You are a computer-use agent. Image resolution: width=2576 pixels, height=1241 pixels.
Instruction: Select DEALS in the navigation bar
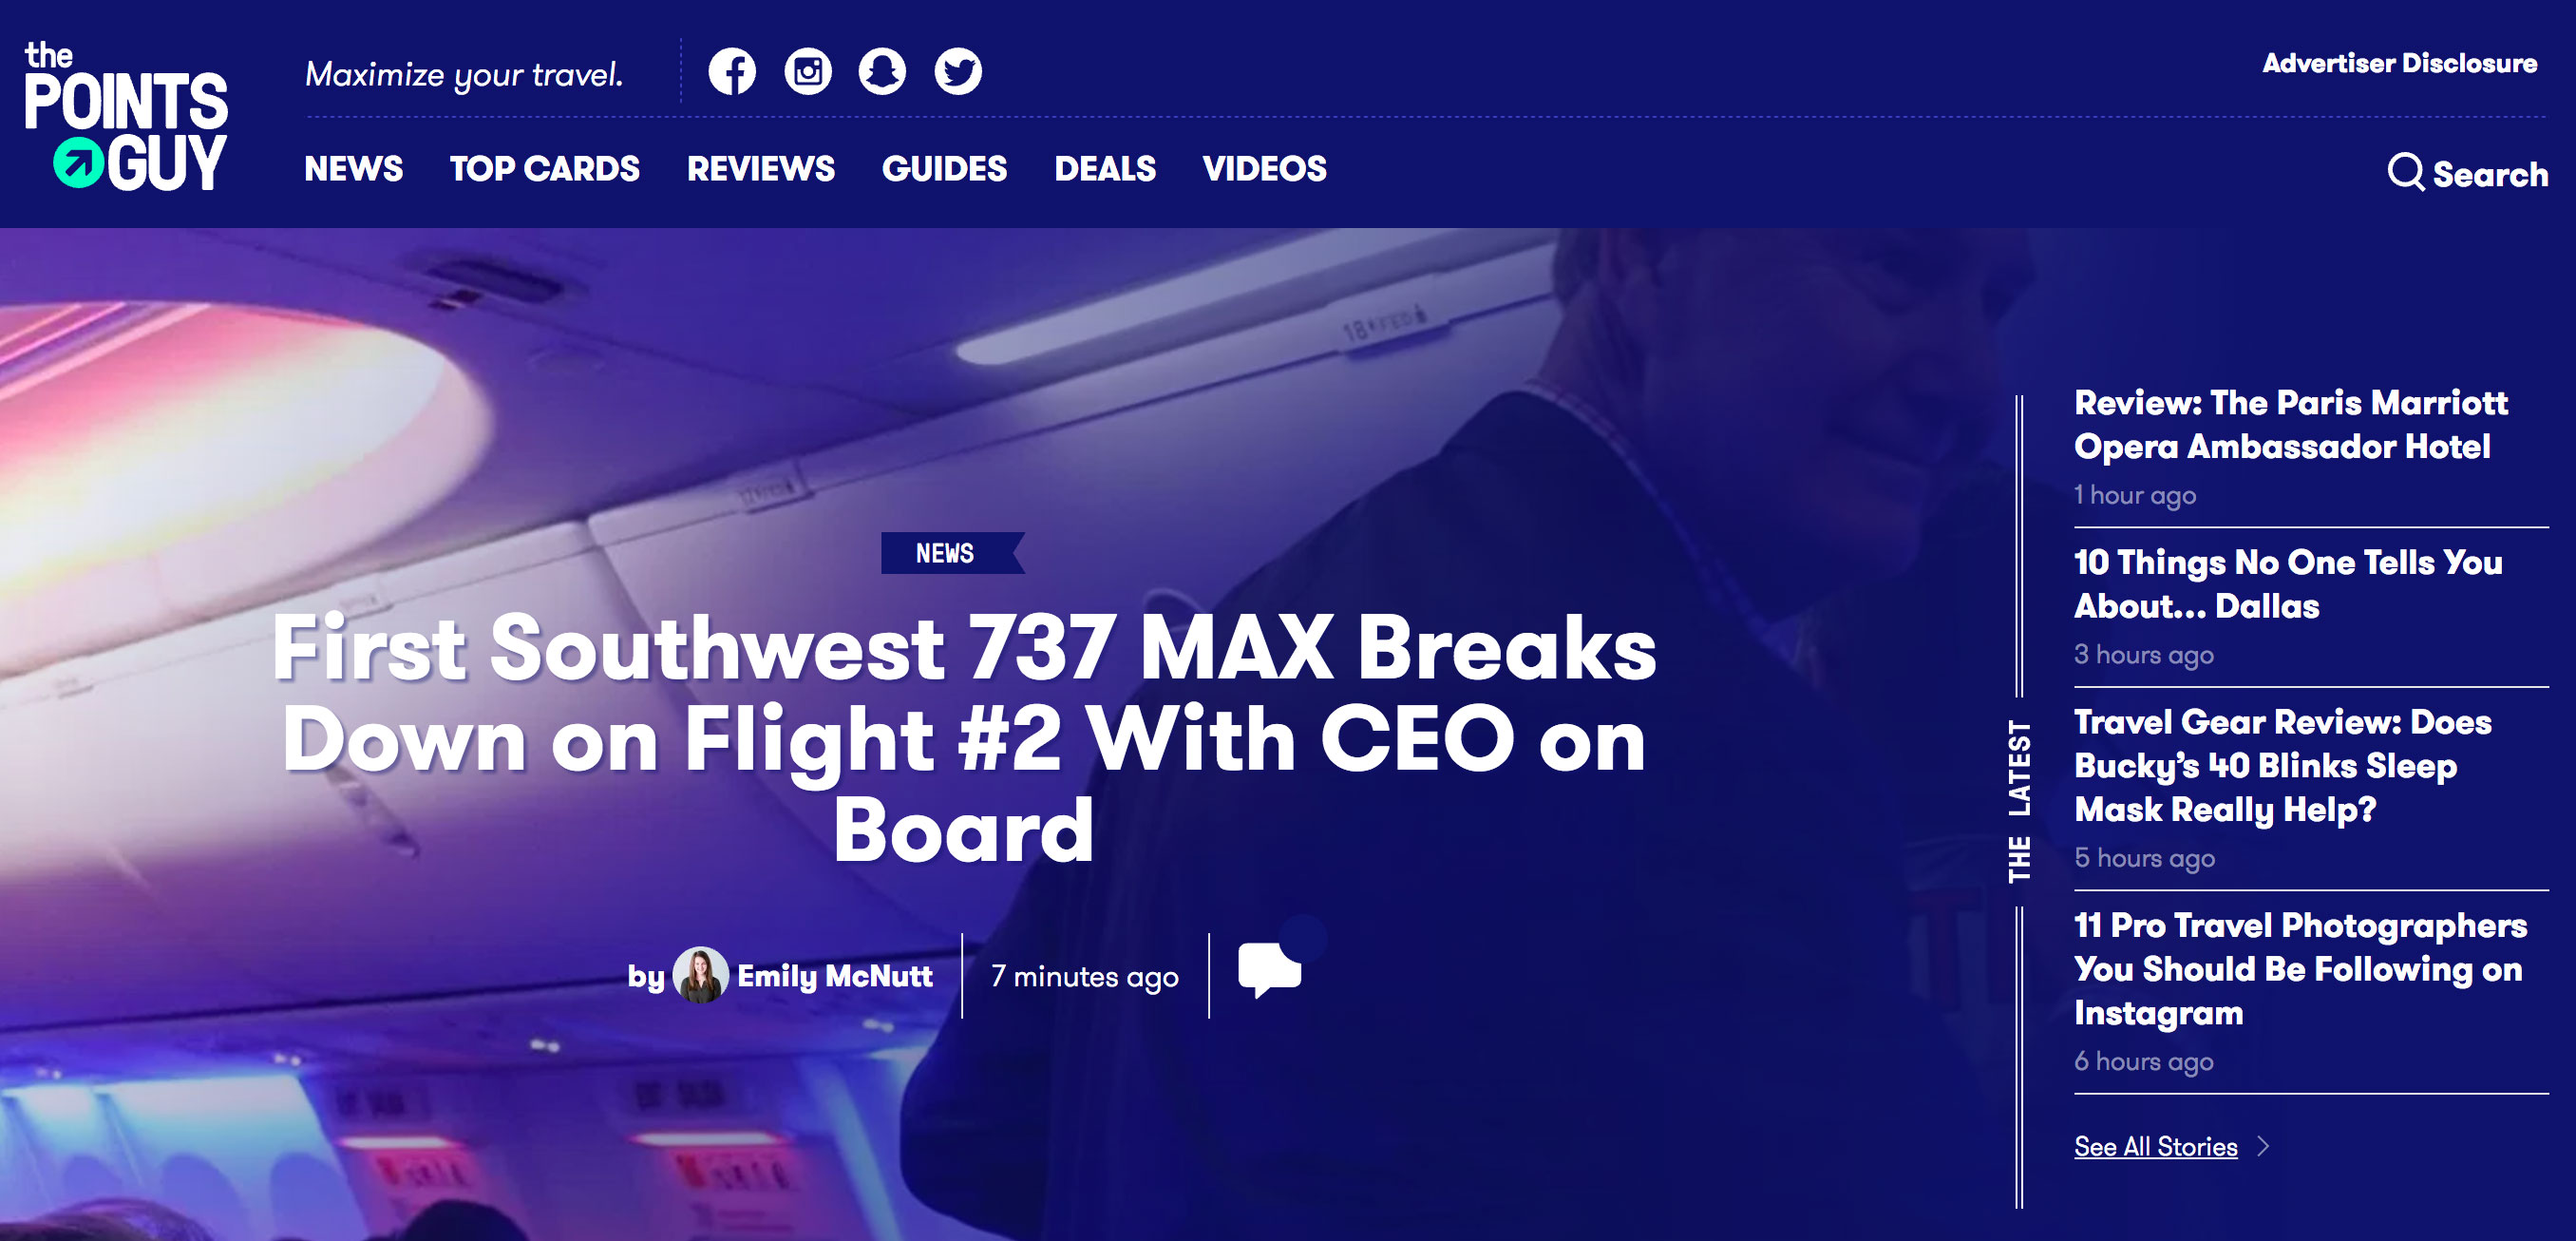tap(1105, 169)
